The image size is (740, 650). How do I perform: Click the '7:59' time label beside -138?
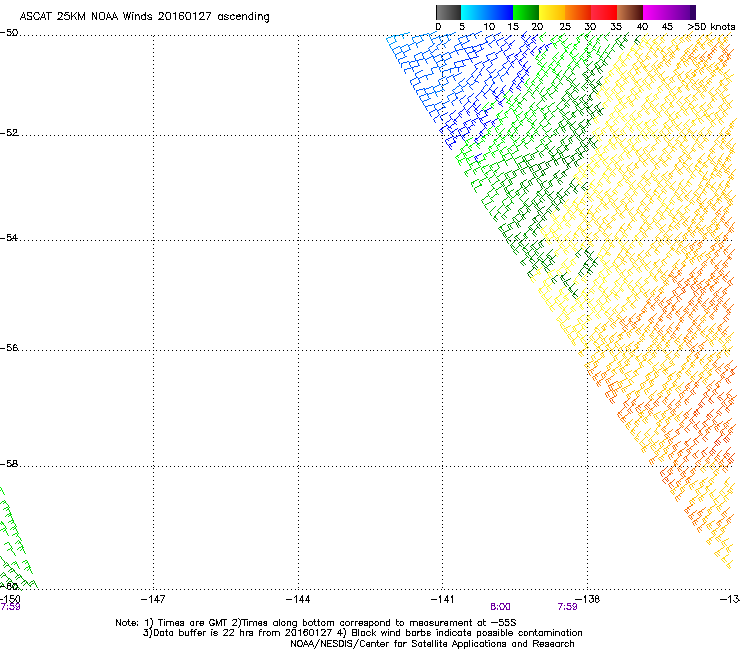(567, 607)
